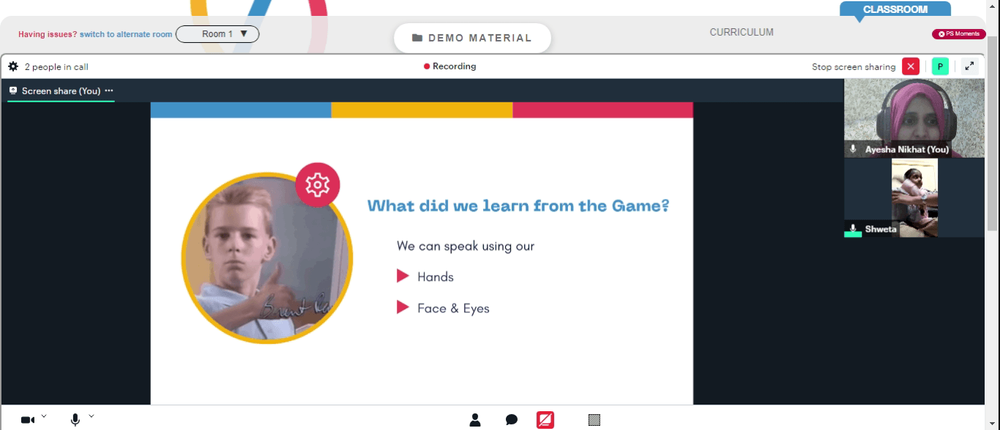The image size is (1000, 430).
Task: Click 'Stop screen sharing' label
Action: (x=853, y=66)
